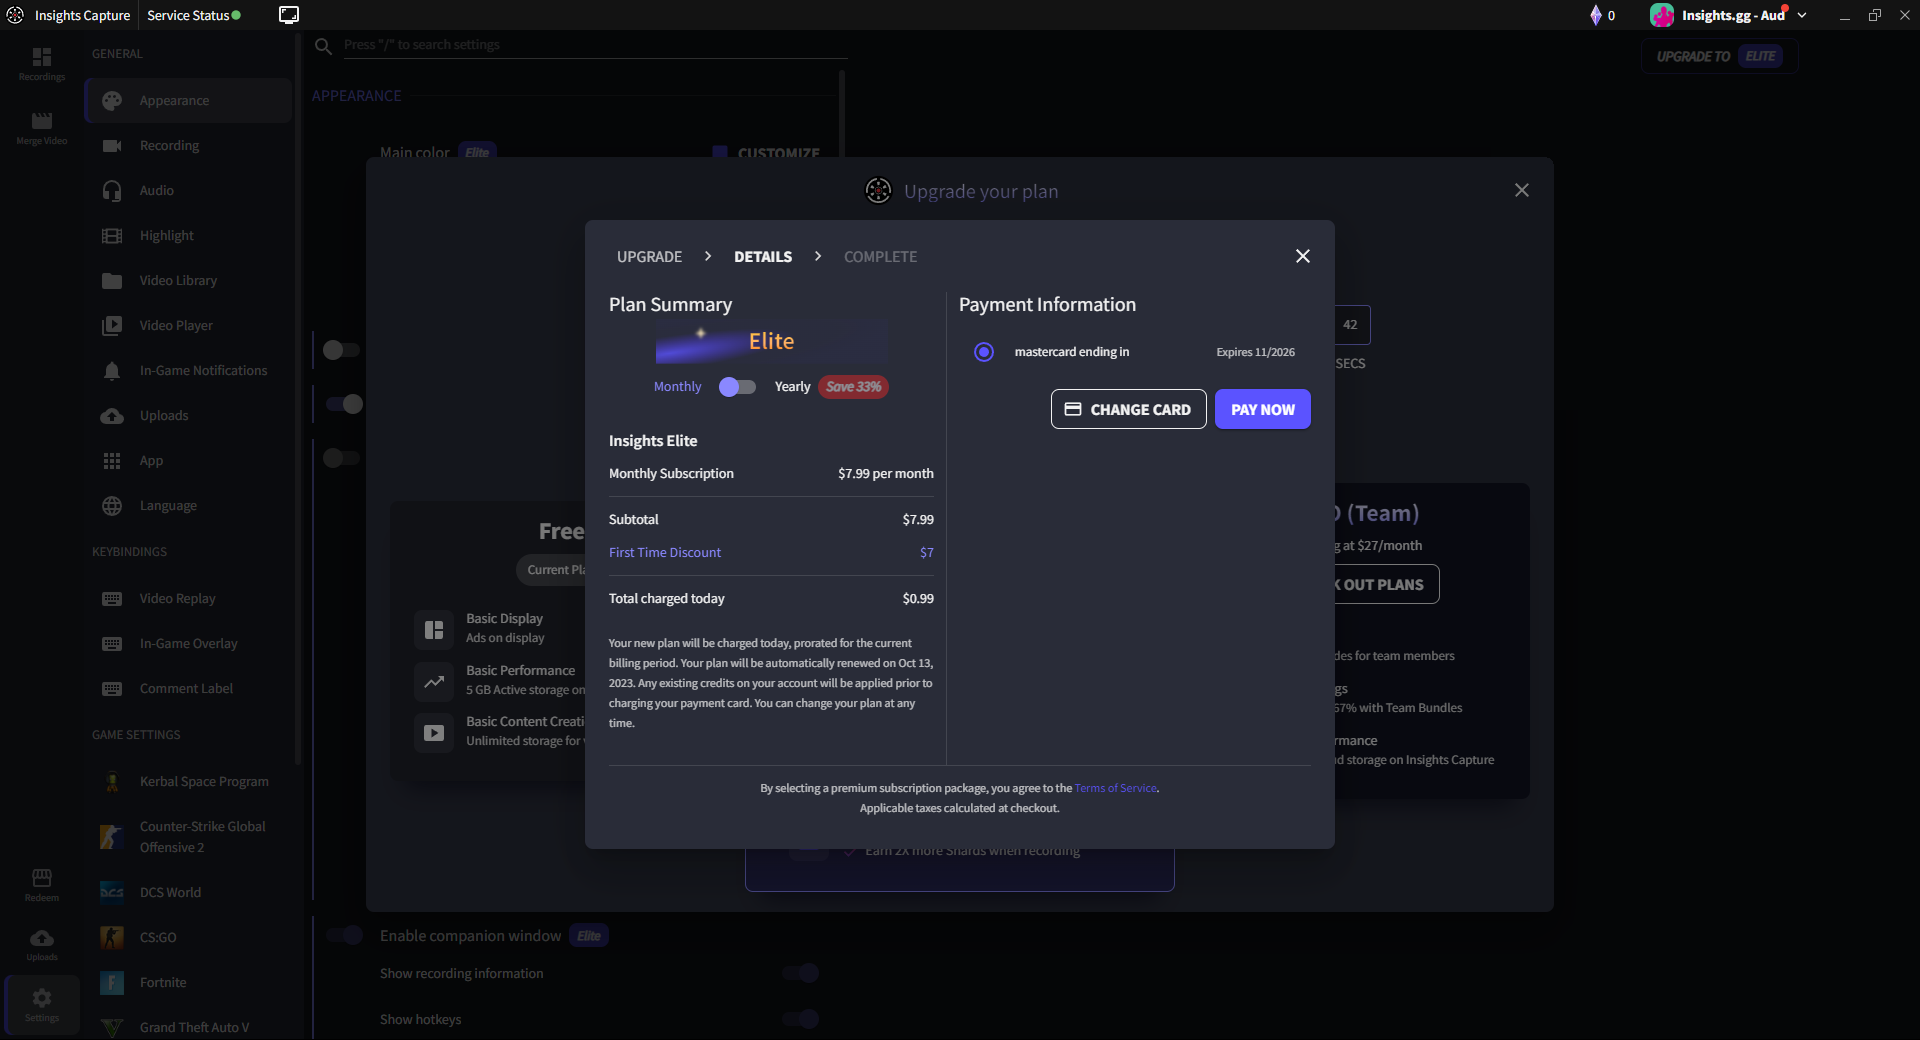The height and width of the screenshot is (1040, 1920).
Task: Click the App grid icon
Action: point(112,461)
